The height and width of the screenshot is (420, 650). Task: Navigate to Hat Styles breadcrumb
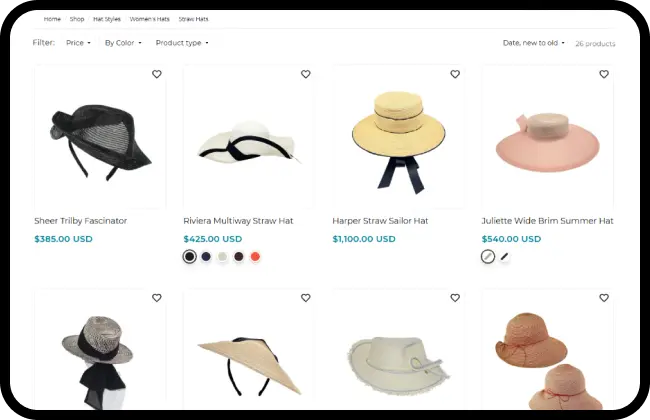(107, 19)
